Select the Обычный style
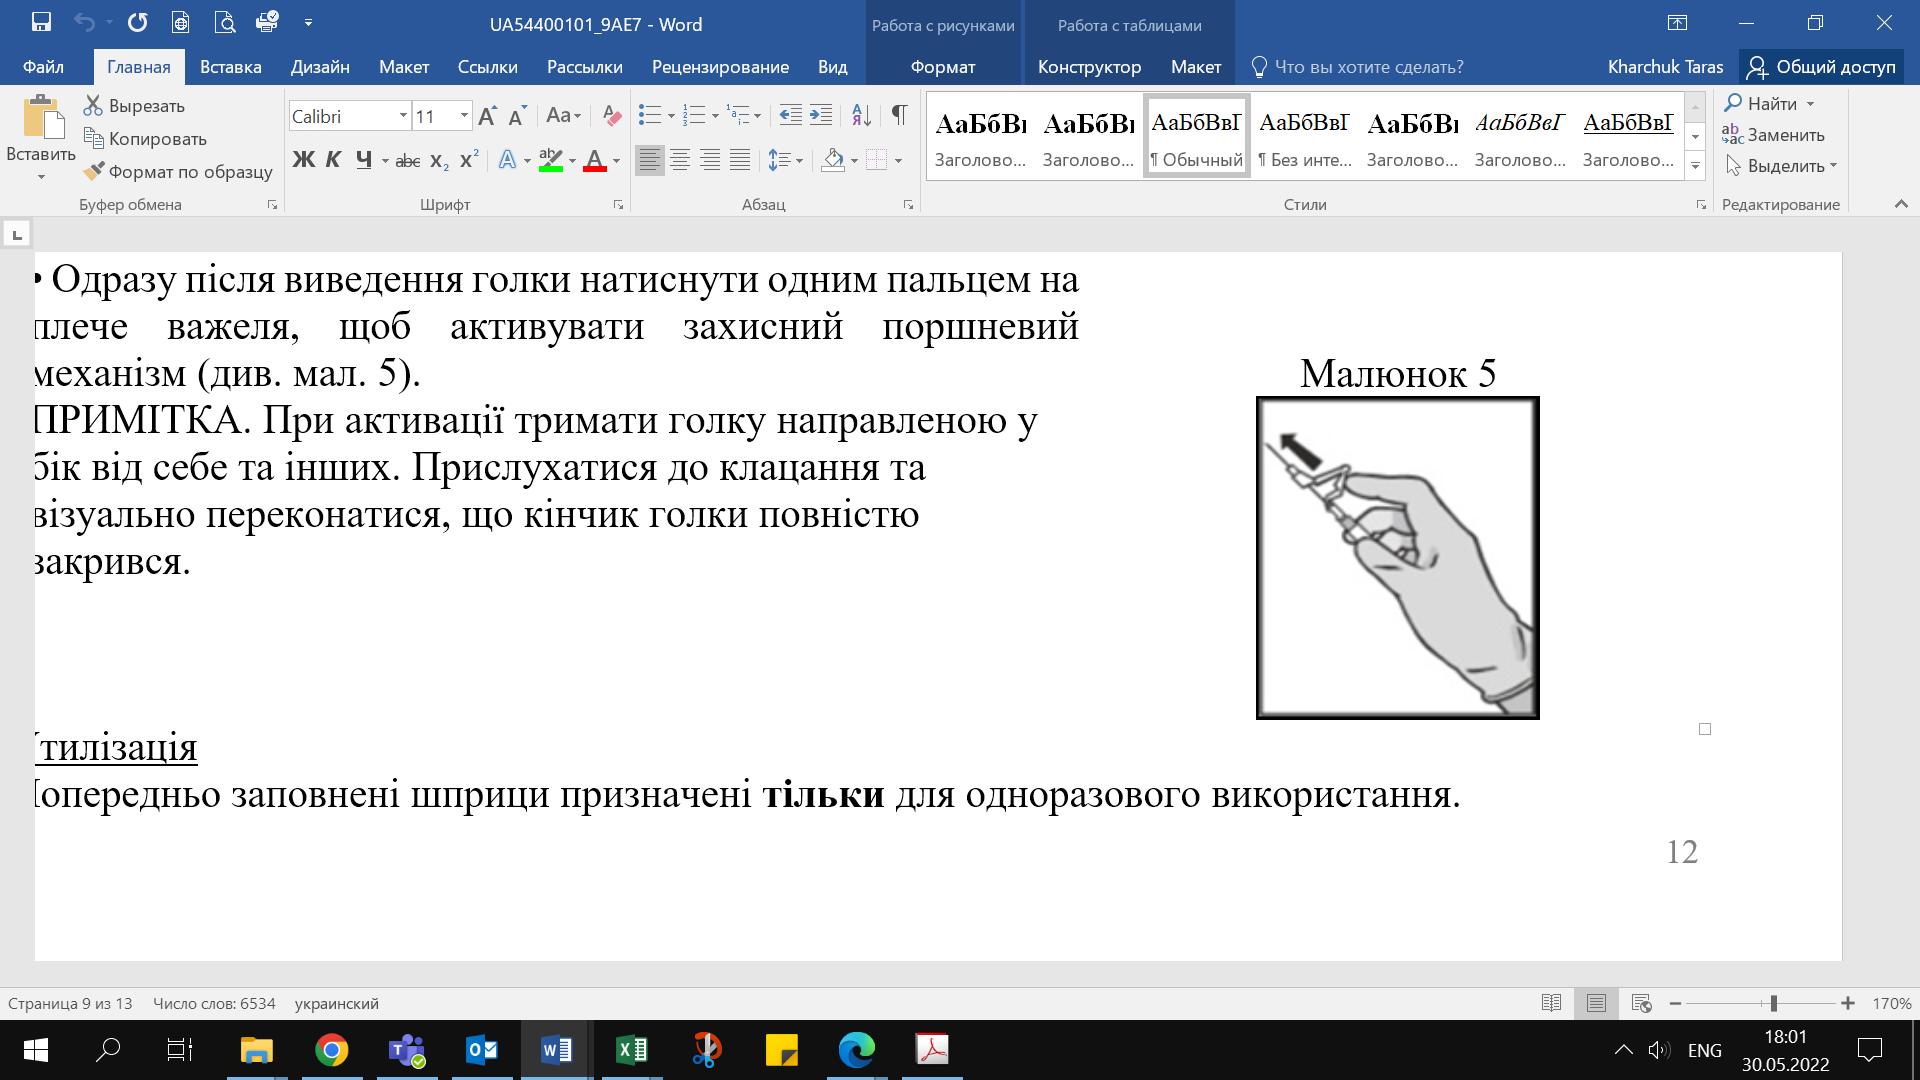1920x1080 pixels. 1196,136
